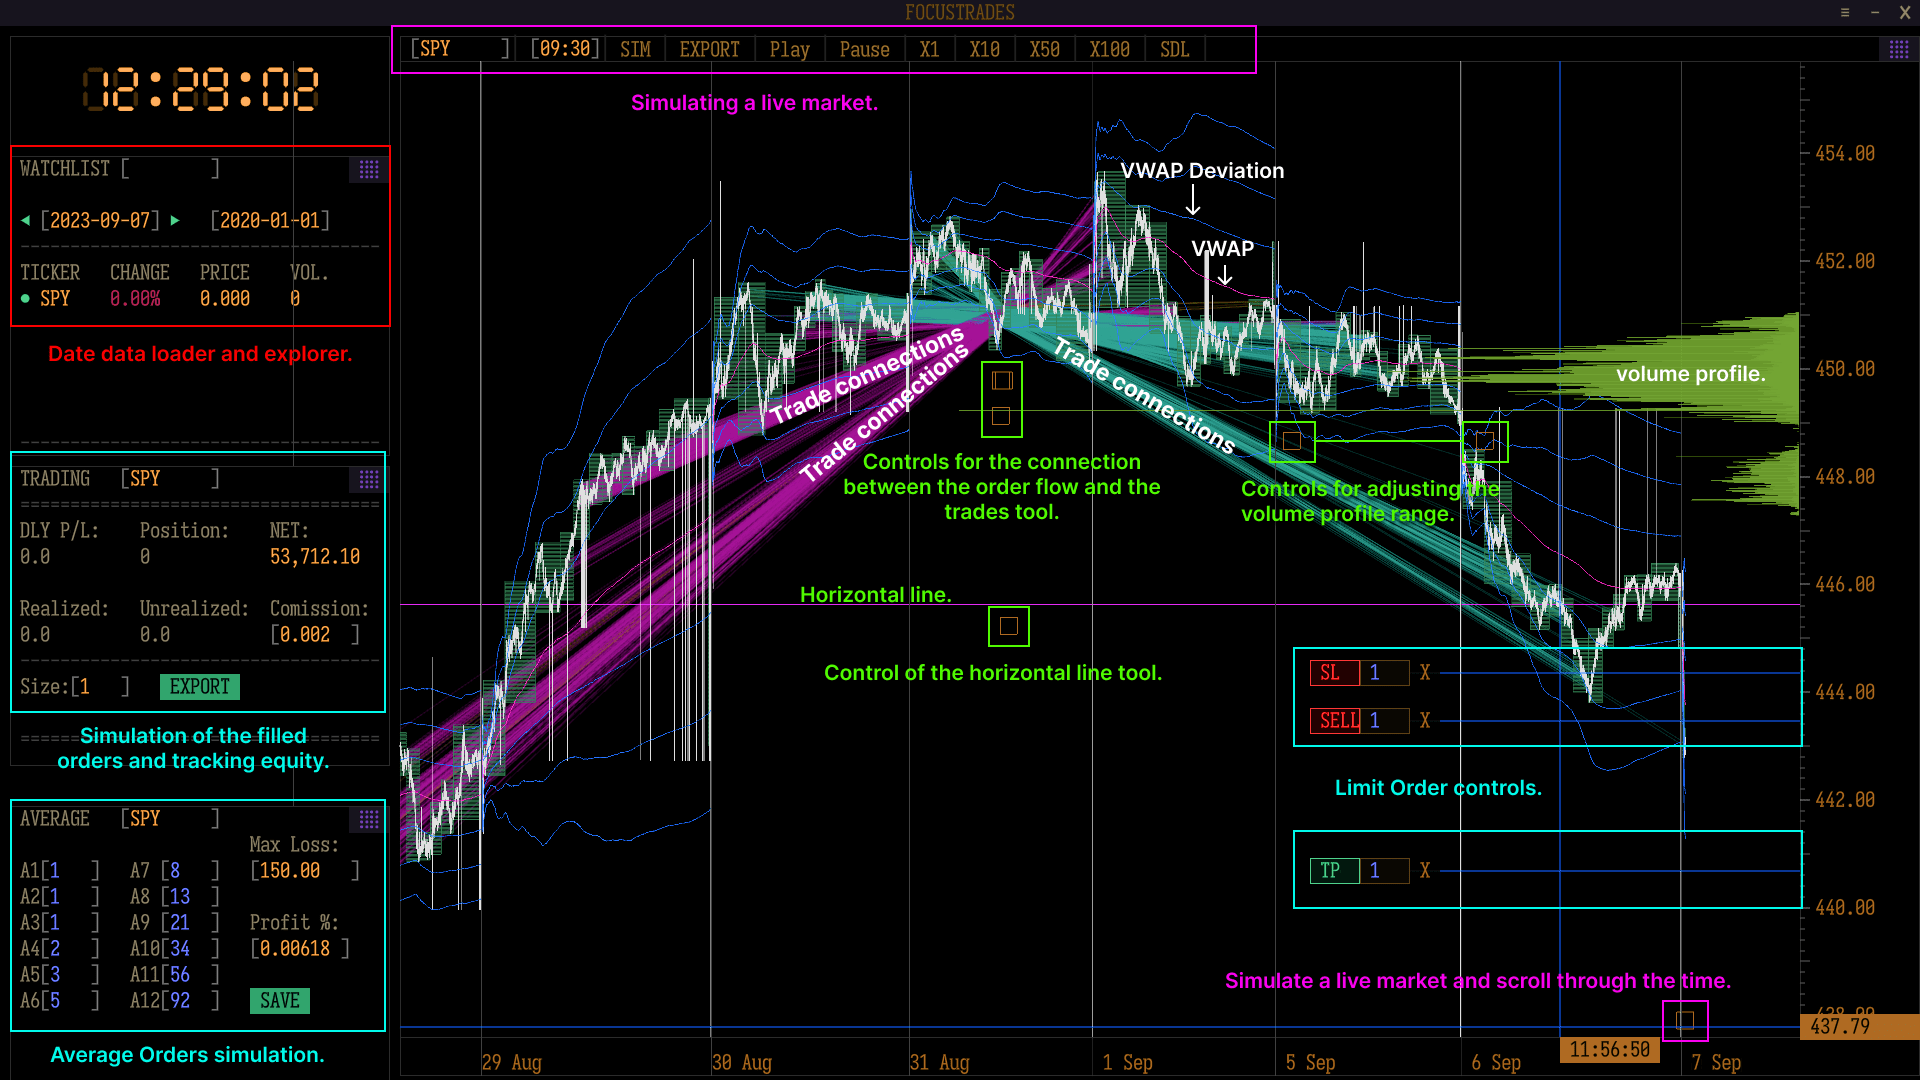Edit the TP order quantity field
This screenshot has width=1920, height=1080.
tap(1385, 870)
